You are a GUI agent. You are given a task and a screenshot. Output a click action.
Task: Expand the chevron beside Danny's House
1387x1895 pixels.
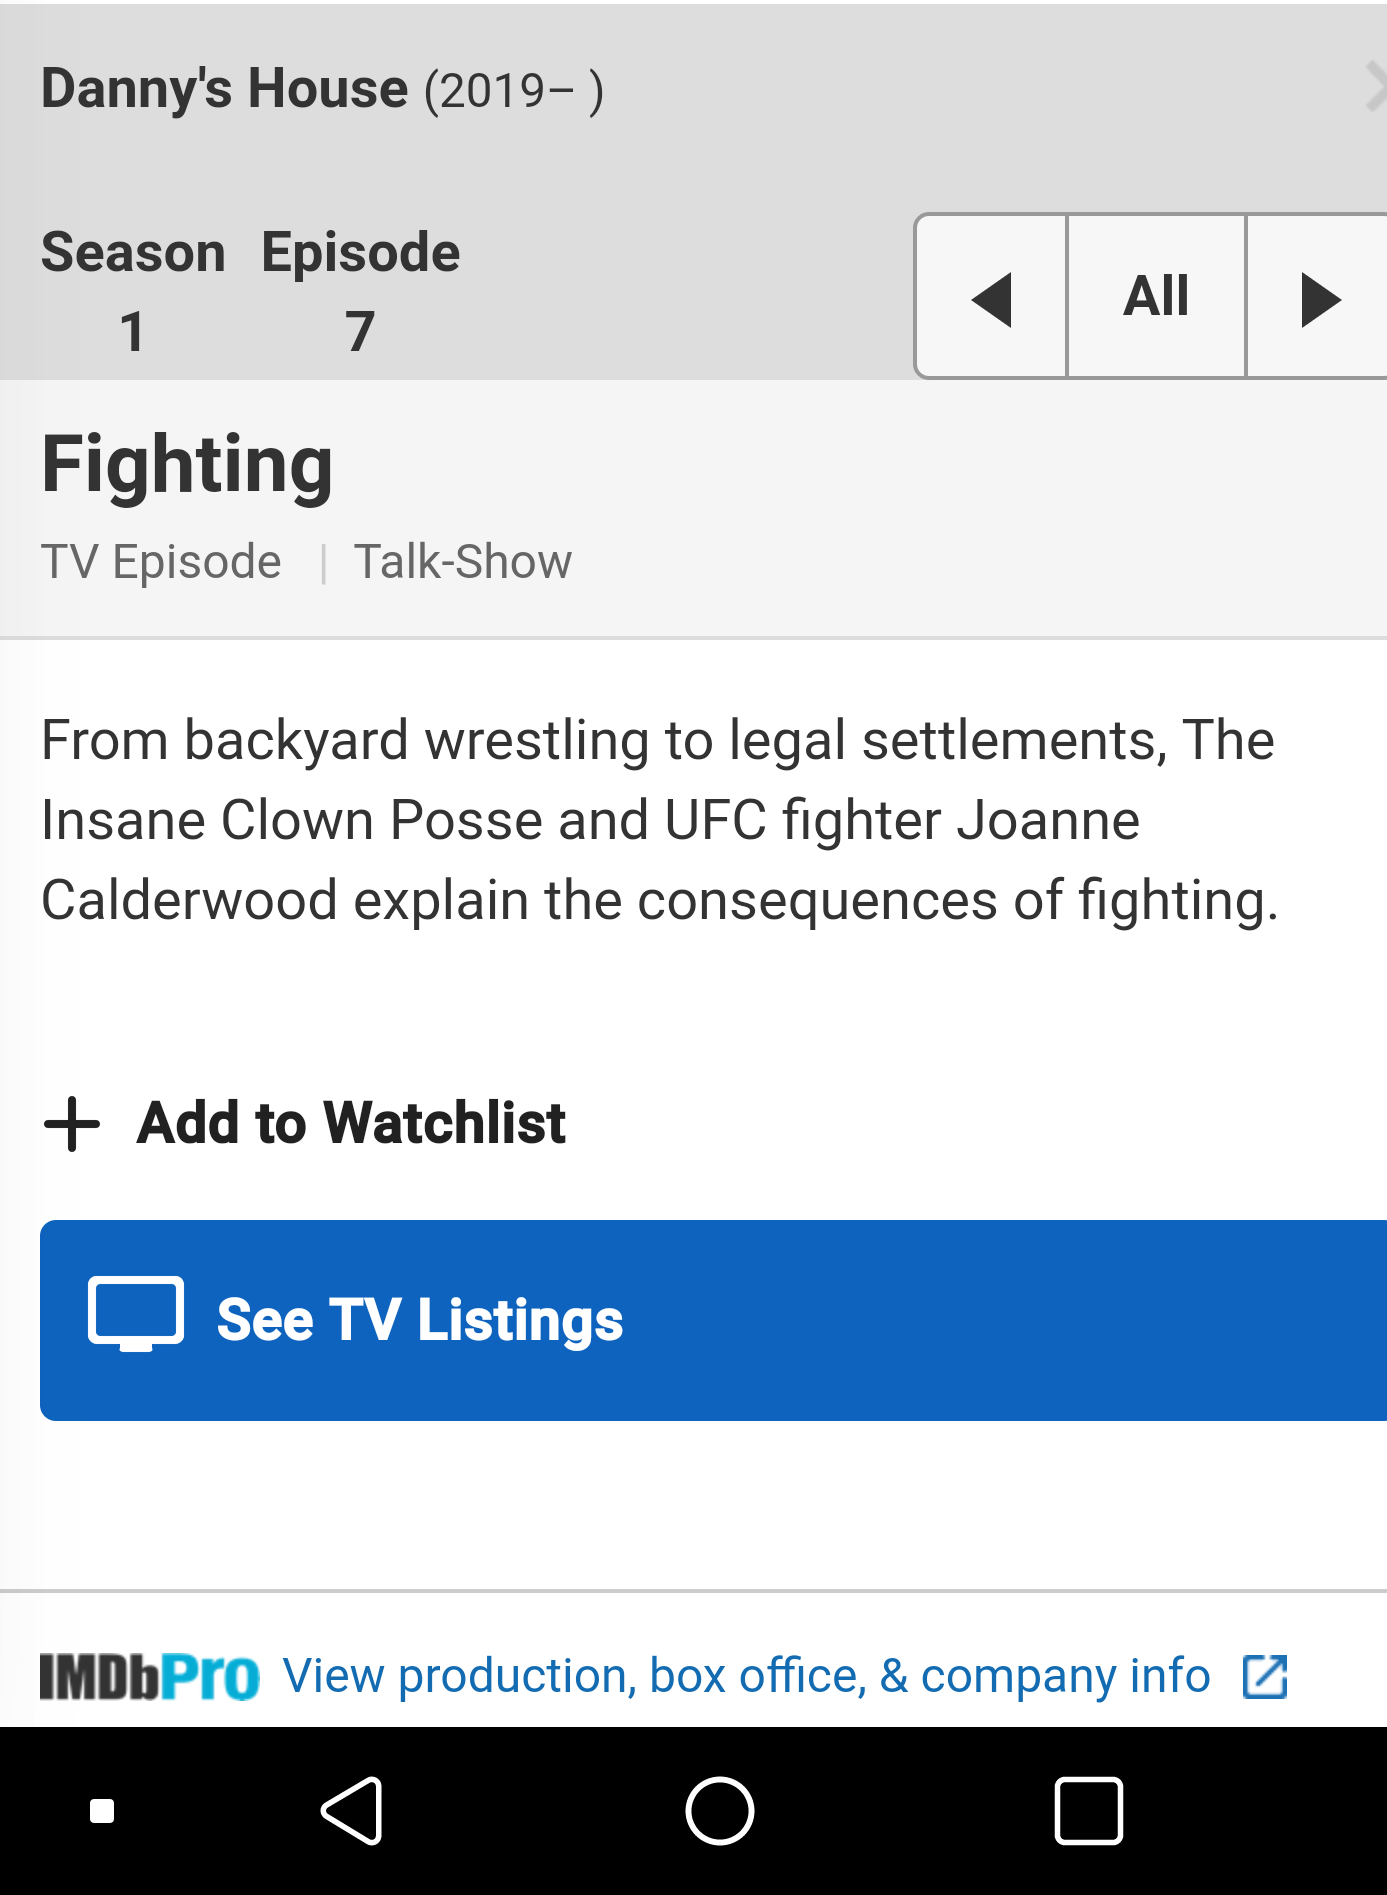tap(1375, 87)
